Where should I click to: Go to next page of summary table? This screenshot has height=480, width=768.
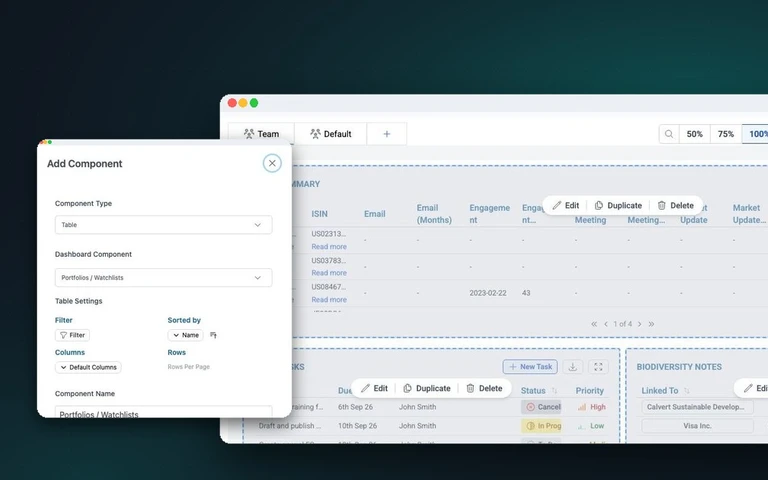(639, 324)
